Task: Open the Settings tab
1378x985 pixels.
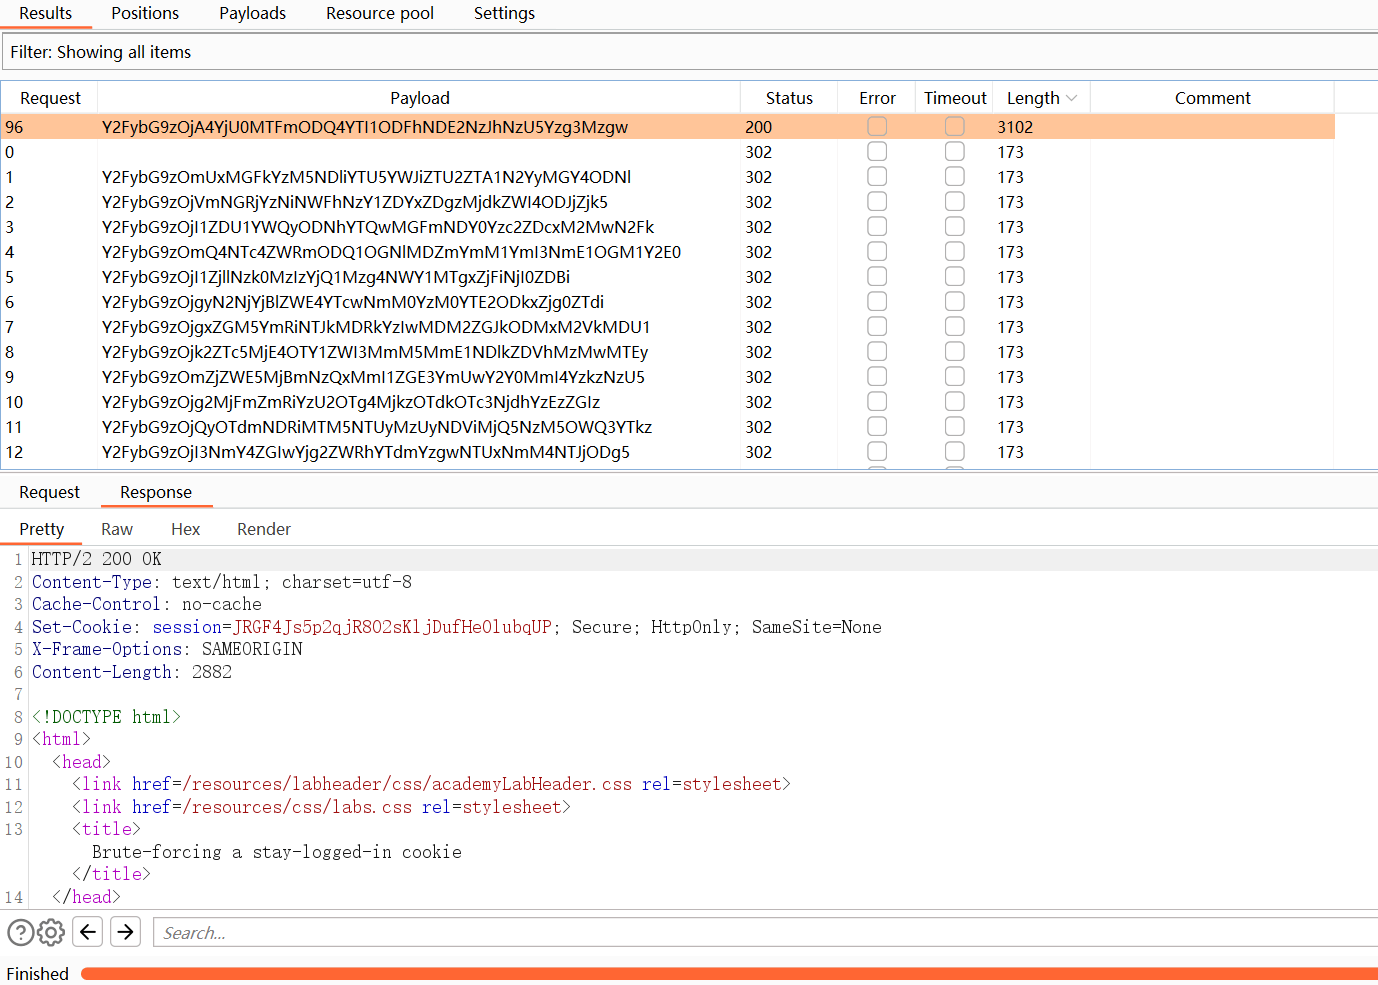Action: pos(504,14)
